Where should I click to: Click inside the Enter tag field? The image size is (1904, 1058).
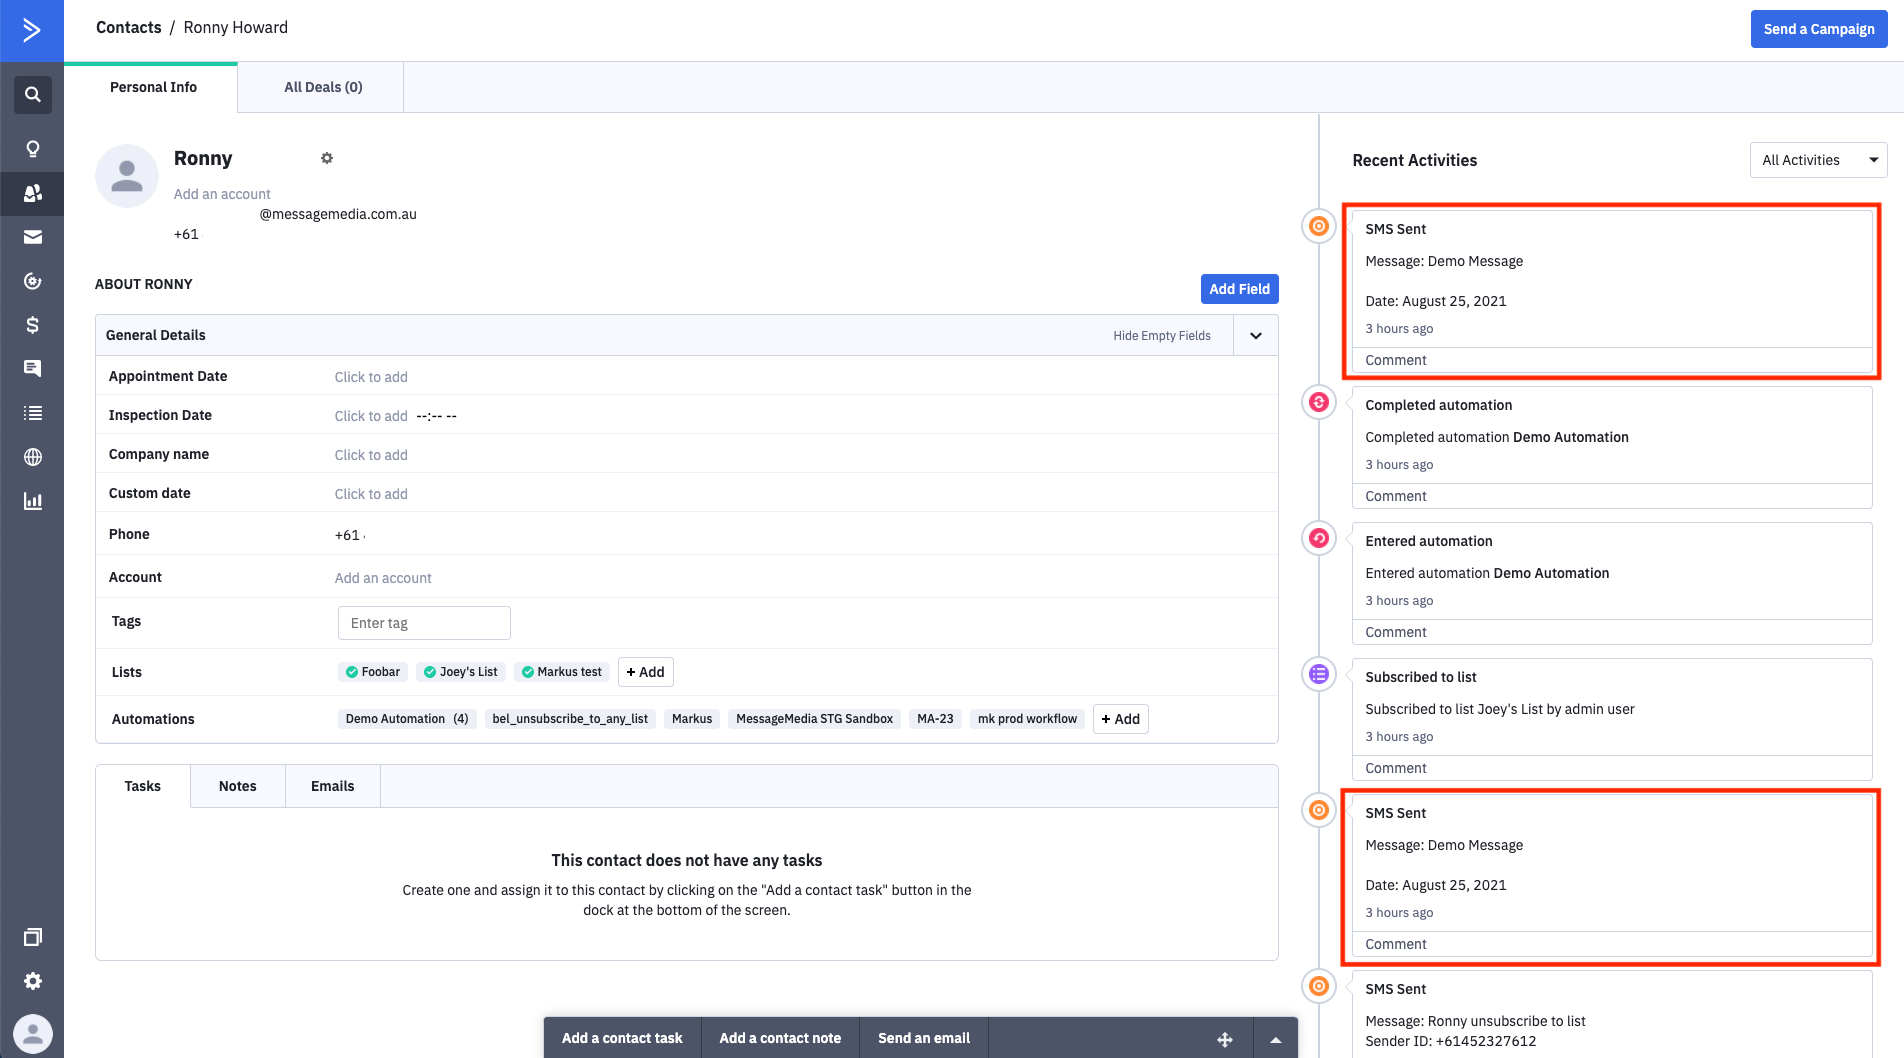click(423, 622)
